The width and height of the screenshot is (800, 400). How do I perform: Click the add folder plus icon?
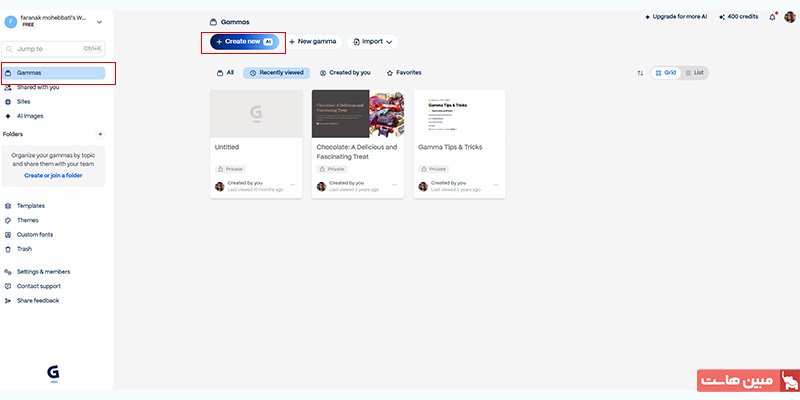[x=99, y=133]
